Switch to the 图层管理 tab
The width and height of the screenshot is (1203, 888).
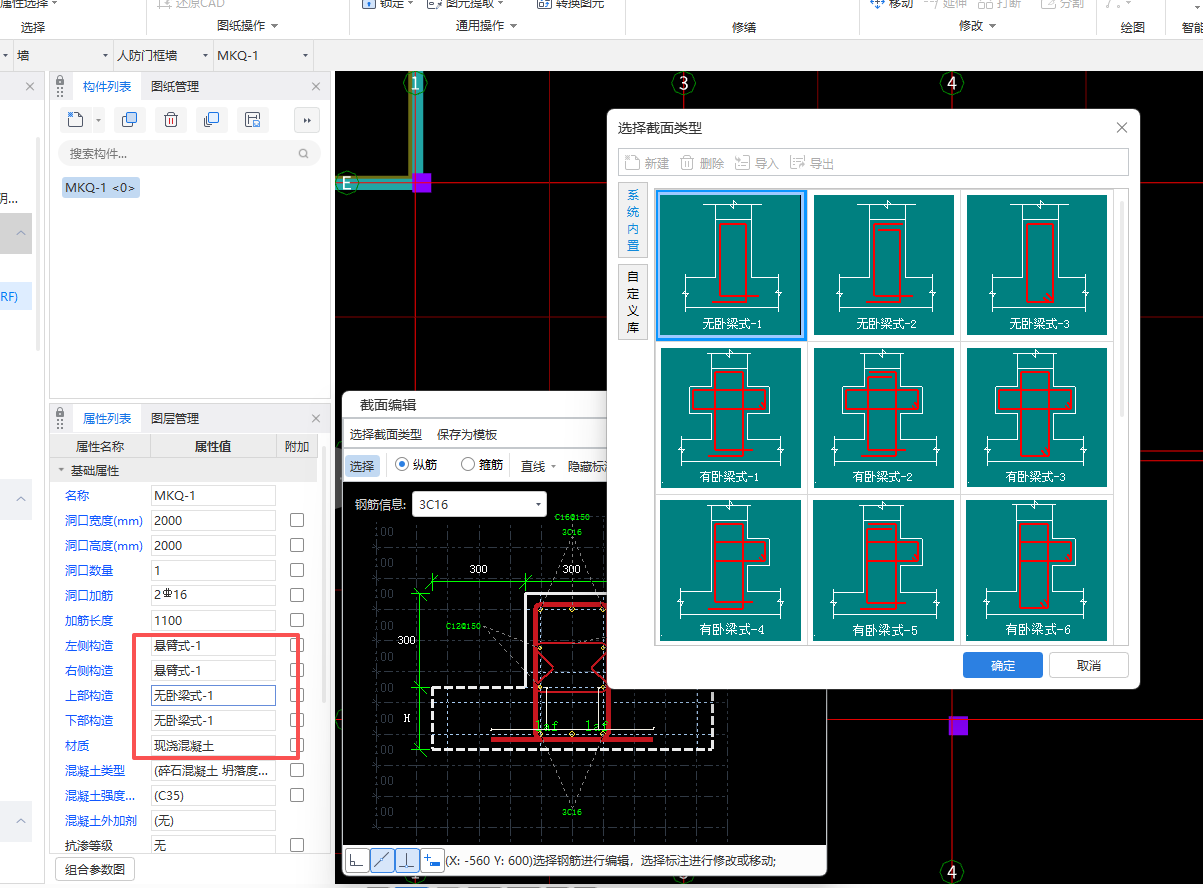point(175,418)
